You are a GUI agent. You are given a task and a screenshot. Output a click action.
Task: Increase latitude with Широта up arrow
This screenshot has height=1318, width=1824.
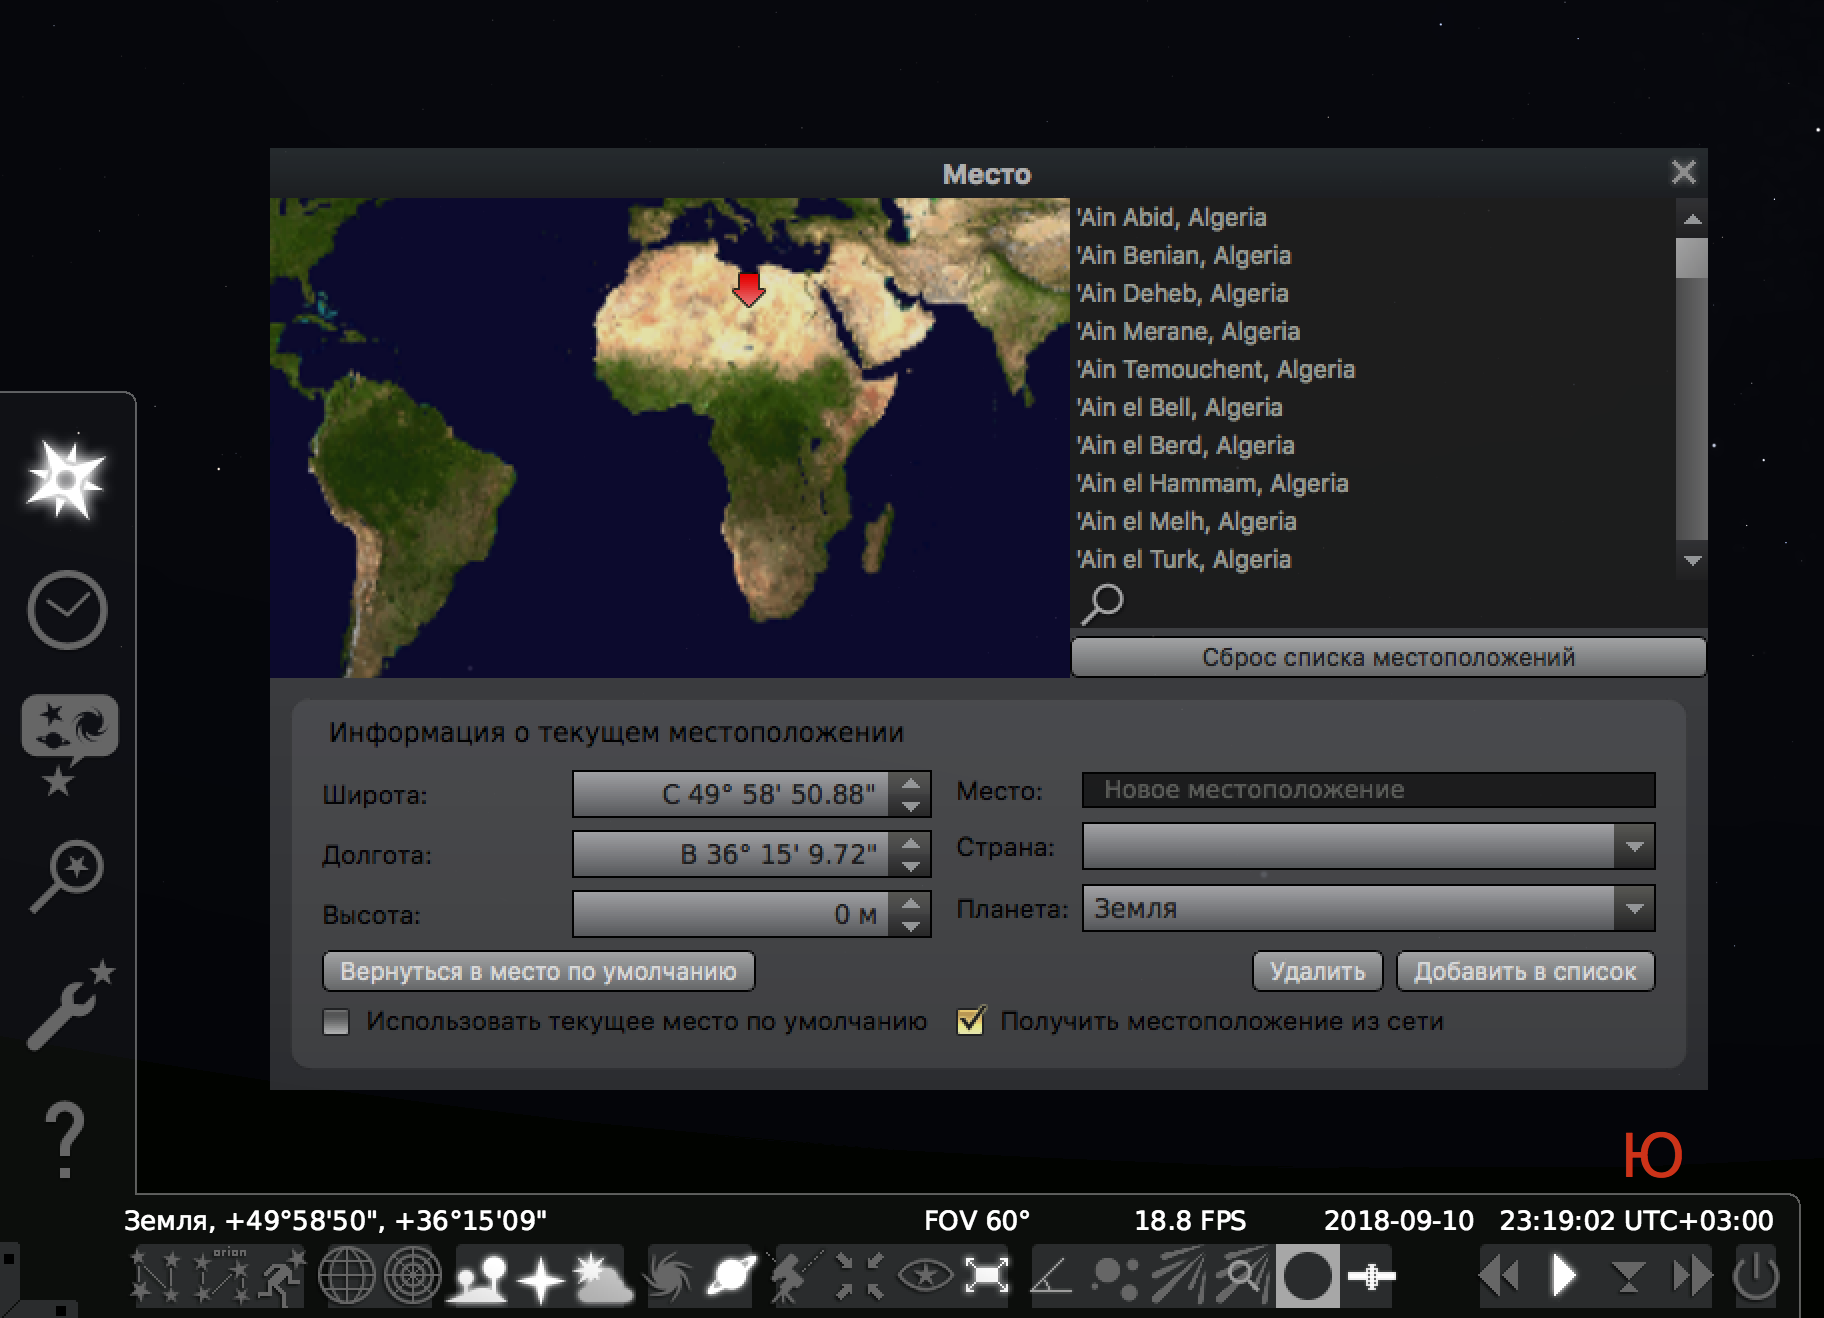point(910,784)
